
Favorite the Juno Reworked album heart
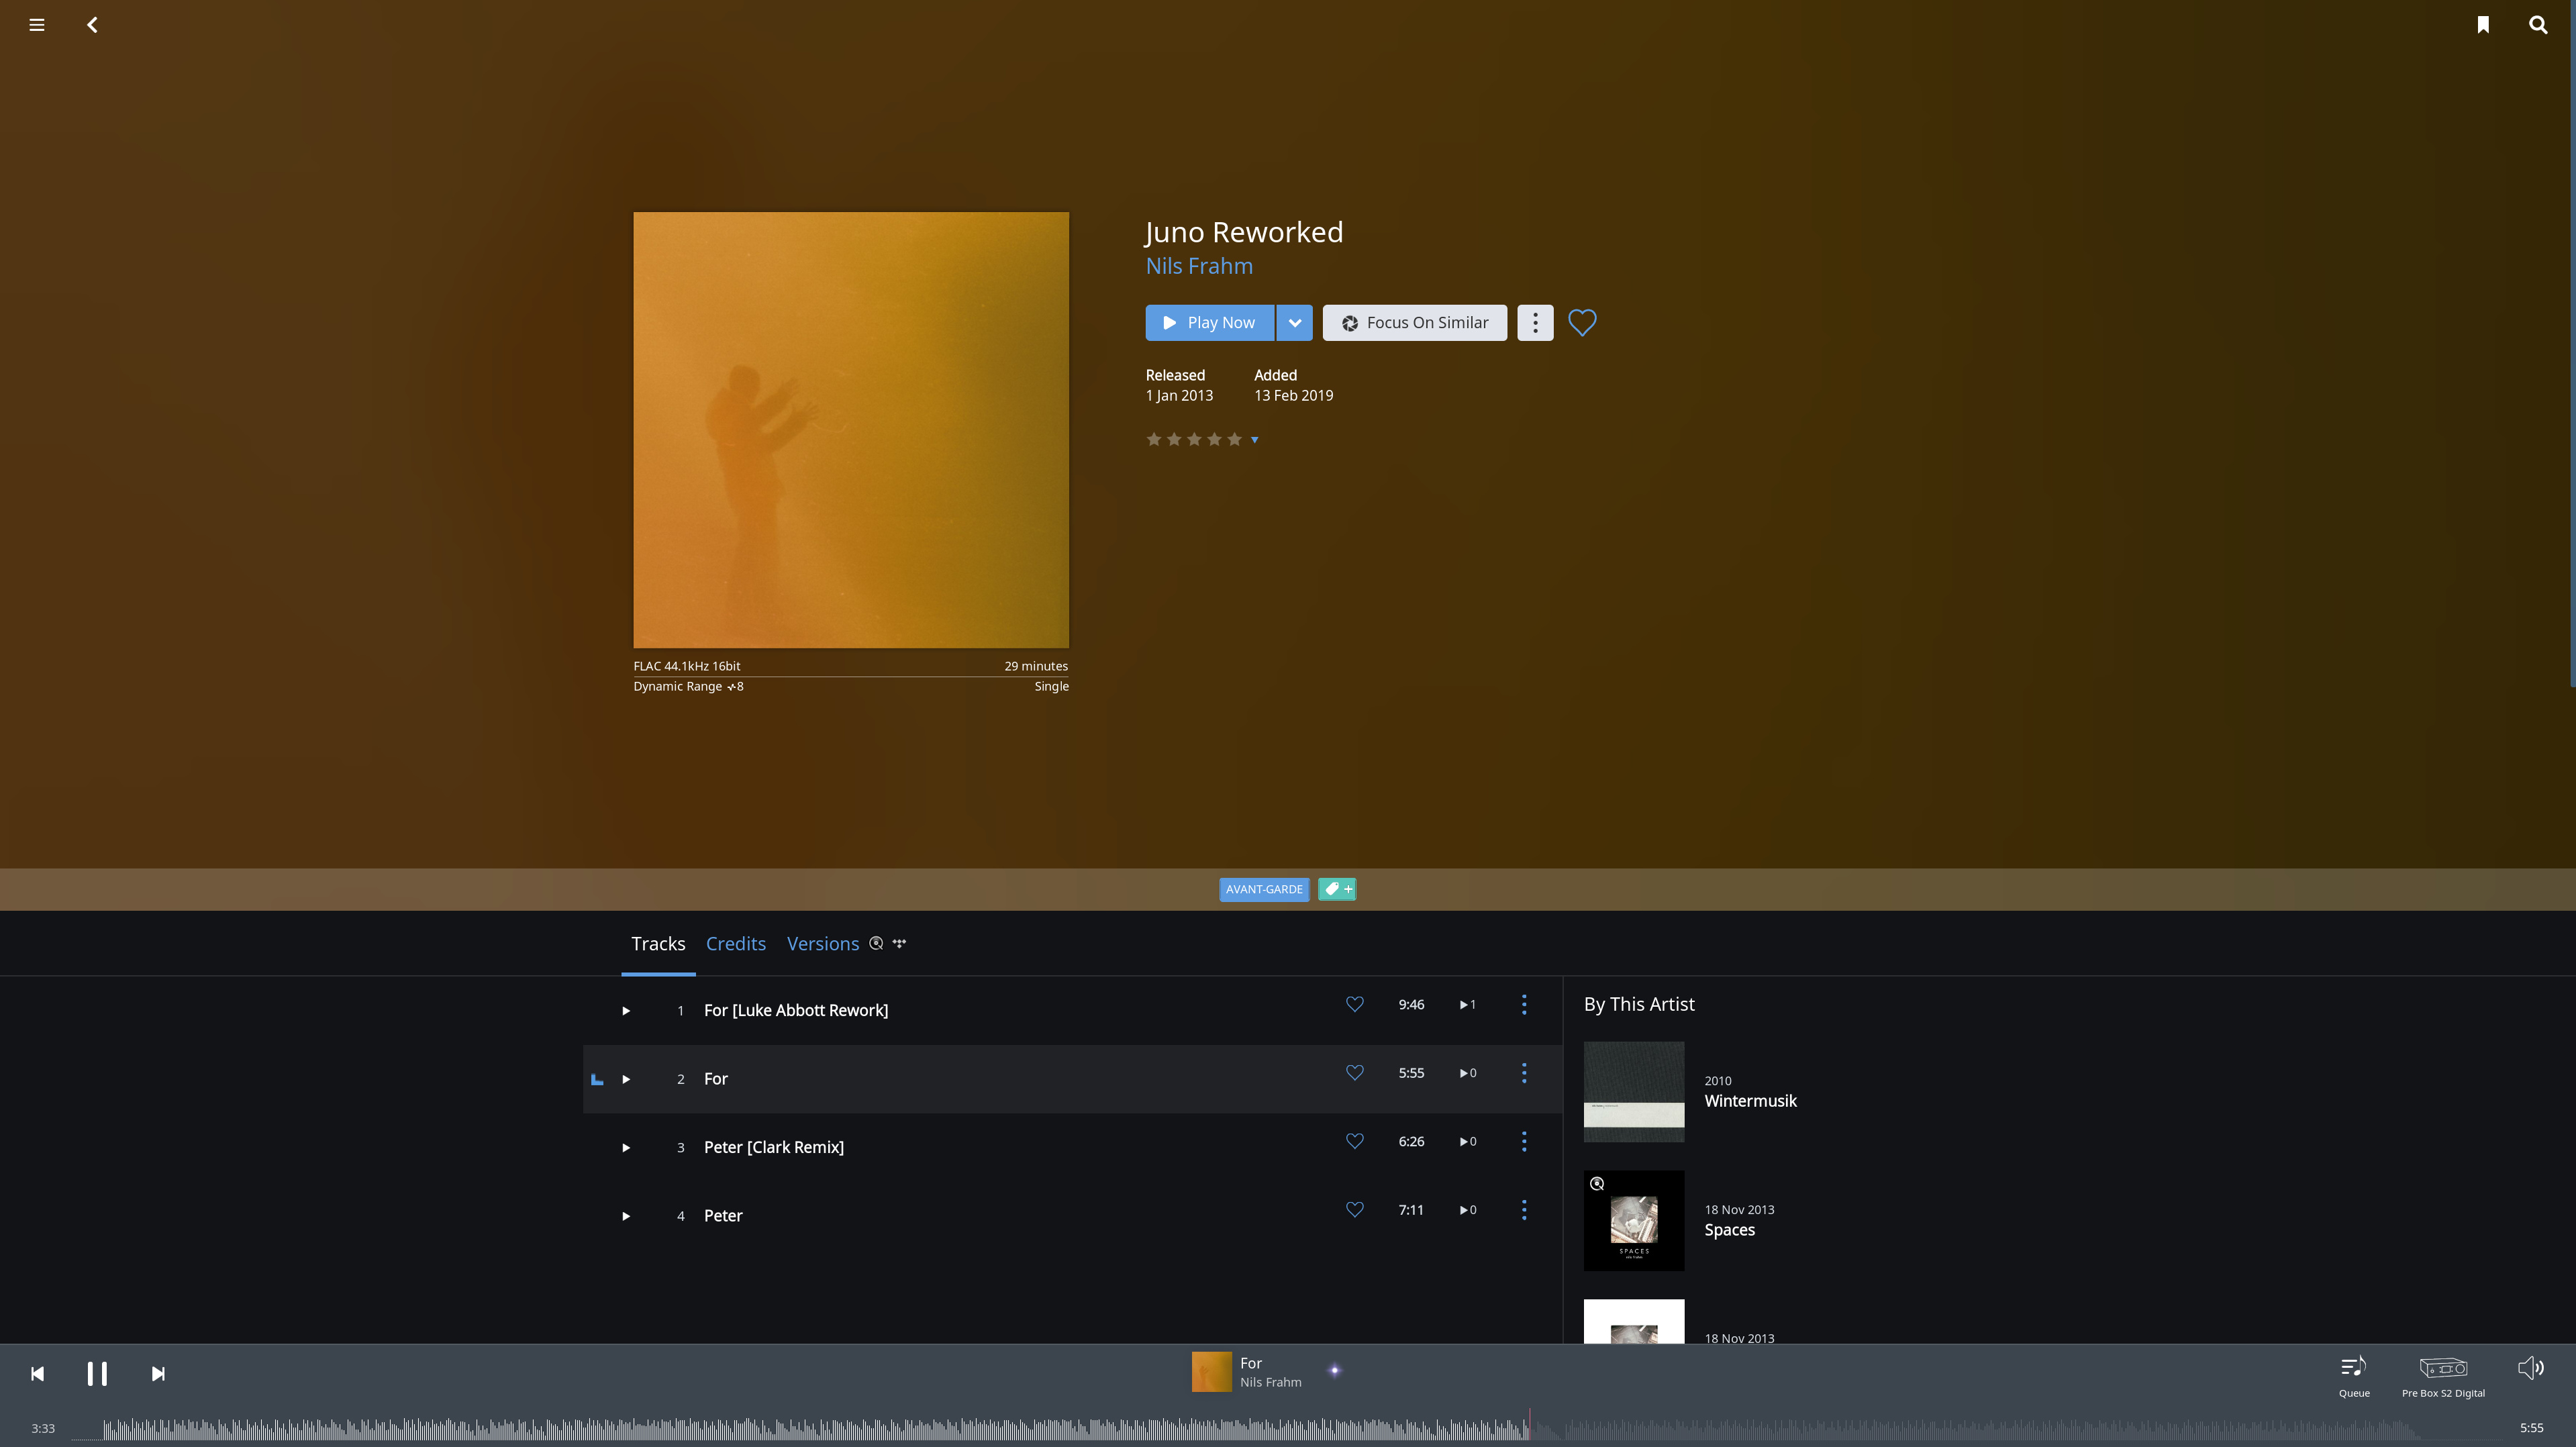tap(1582, 323)
